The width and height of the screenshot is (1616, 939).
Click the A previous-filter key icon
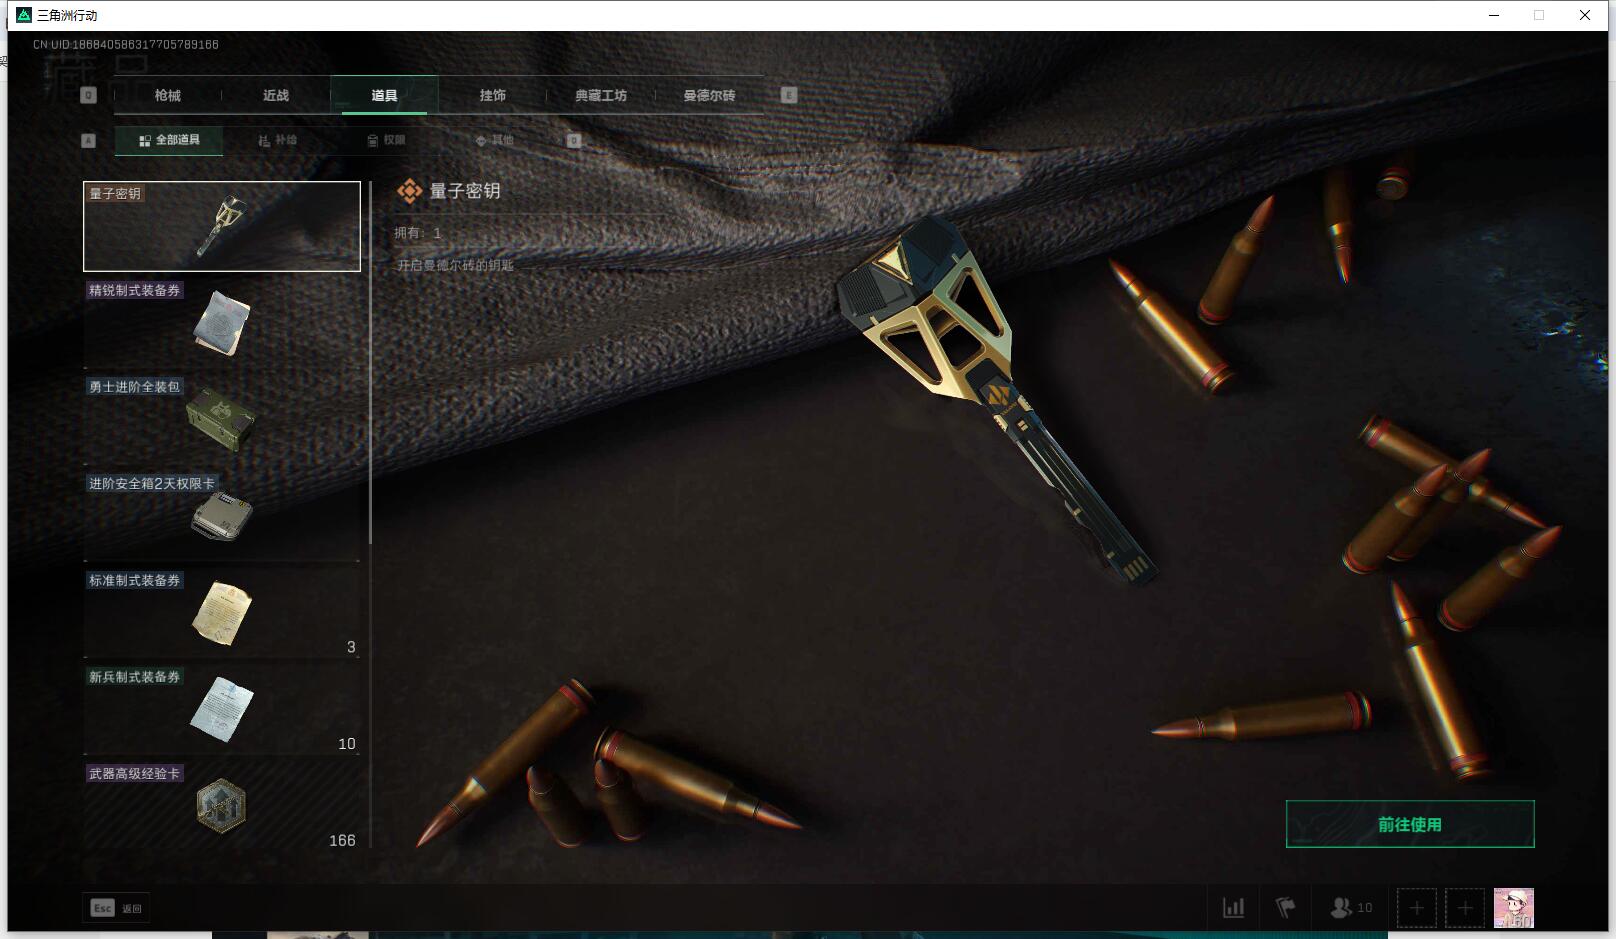(x=88, y=140)
